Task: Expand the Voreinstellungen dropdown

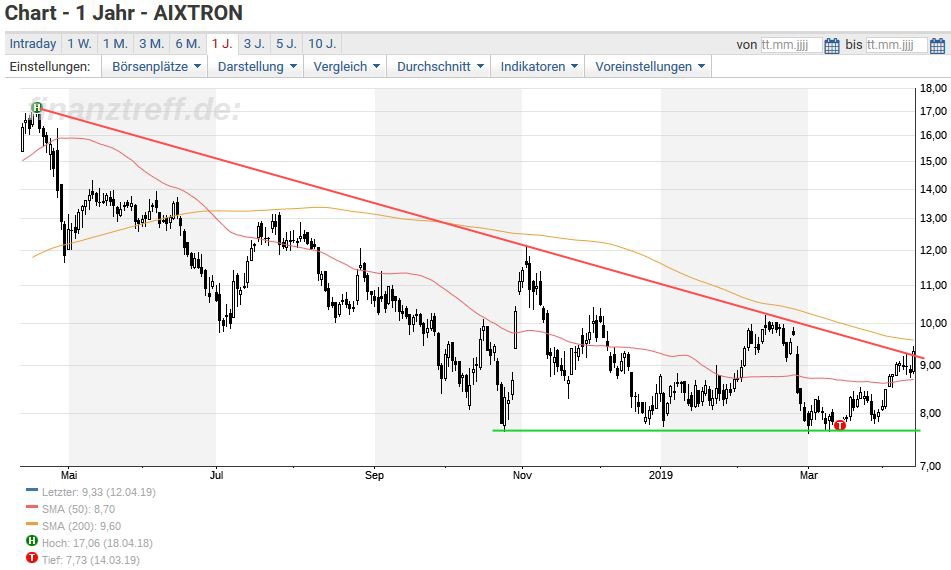Action: (649, 67)
